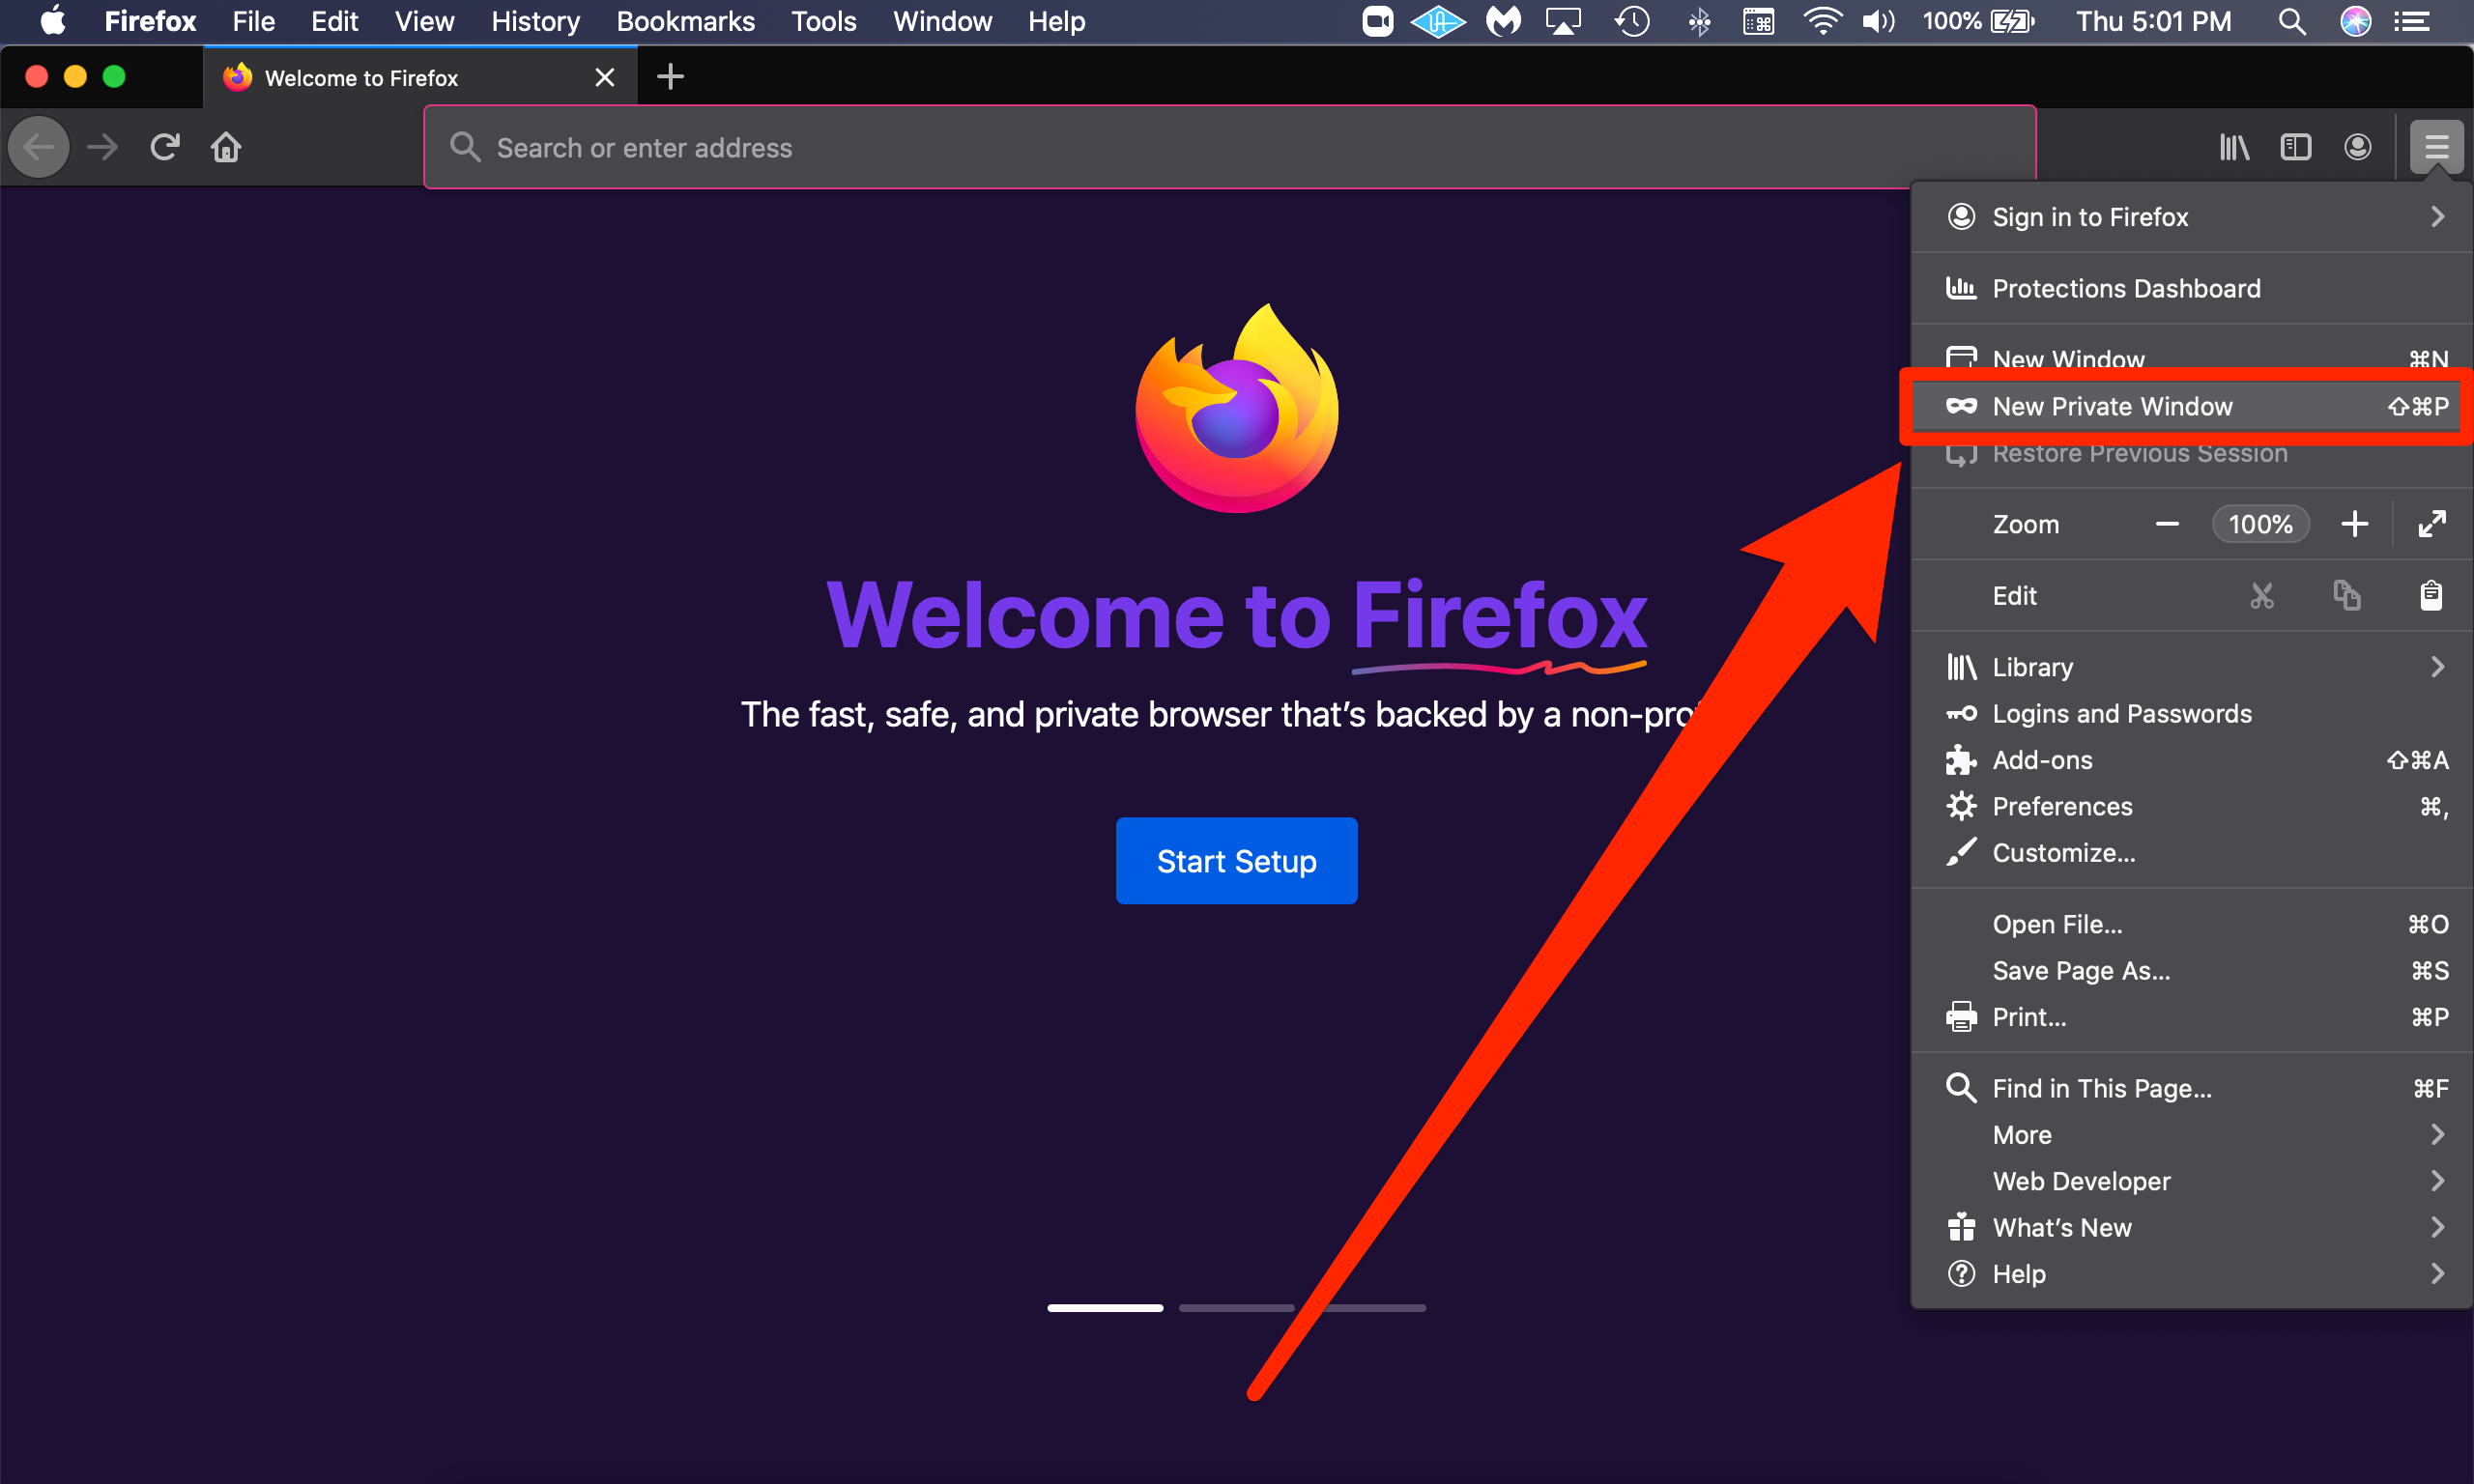Click the Start Setup button
The height and width of the screenshot is (1484, 2474).
pyautogui.click(x=1235, y=862)
